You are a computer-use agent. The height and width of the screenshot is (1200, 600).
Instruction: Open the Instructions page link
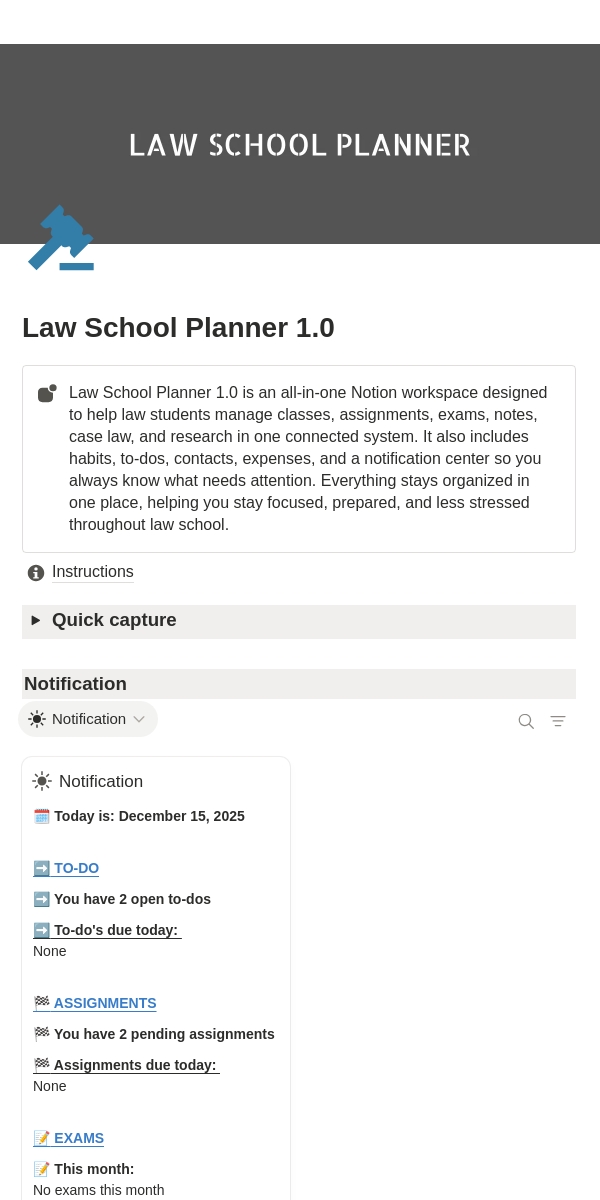(x=92, y=572)
